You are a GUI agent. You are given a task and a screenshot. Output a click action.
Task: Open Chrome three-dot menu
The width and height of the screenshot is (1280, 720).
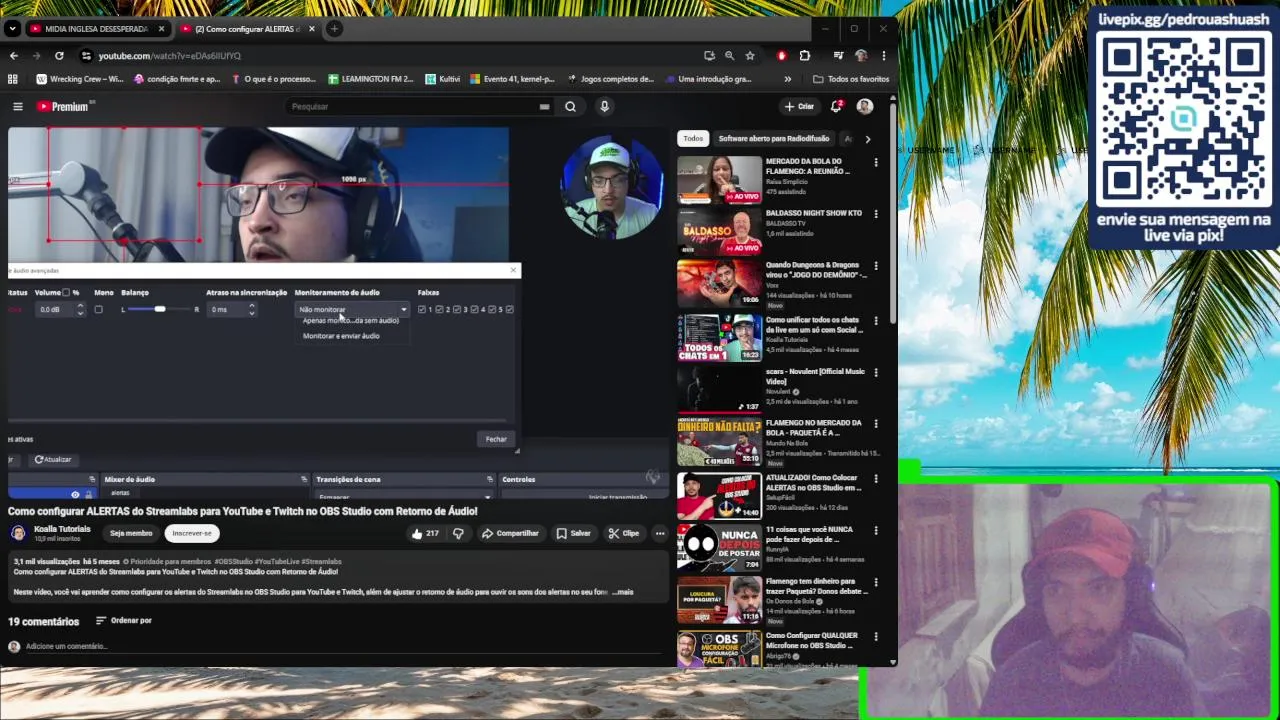pyautogui.click(x=883, y=56)
